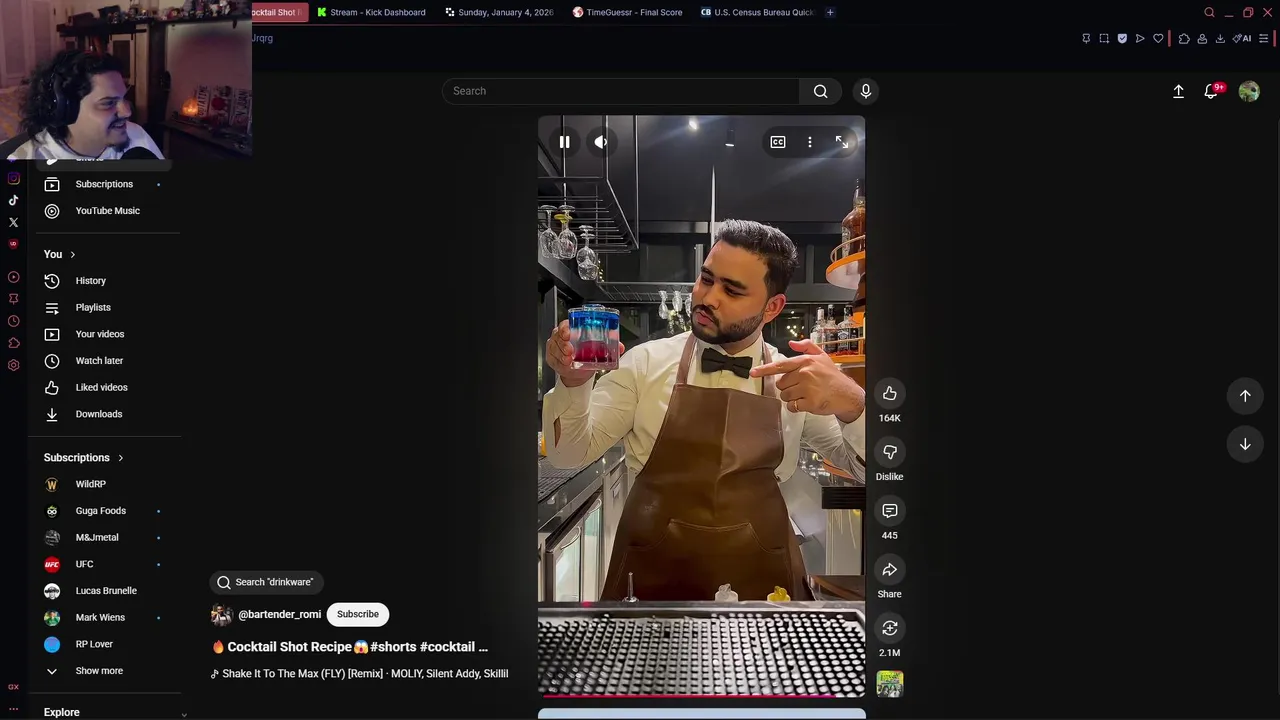The image size is (1280, 720).
Task: Open Downloads in the sidebar
Action: [104, 414]
